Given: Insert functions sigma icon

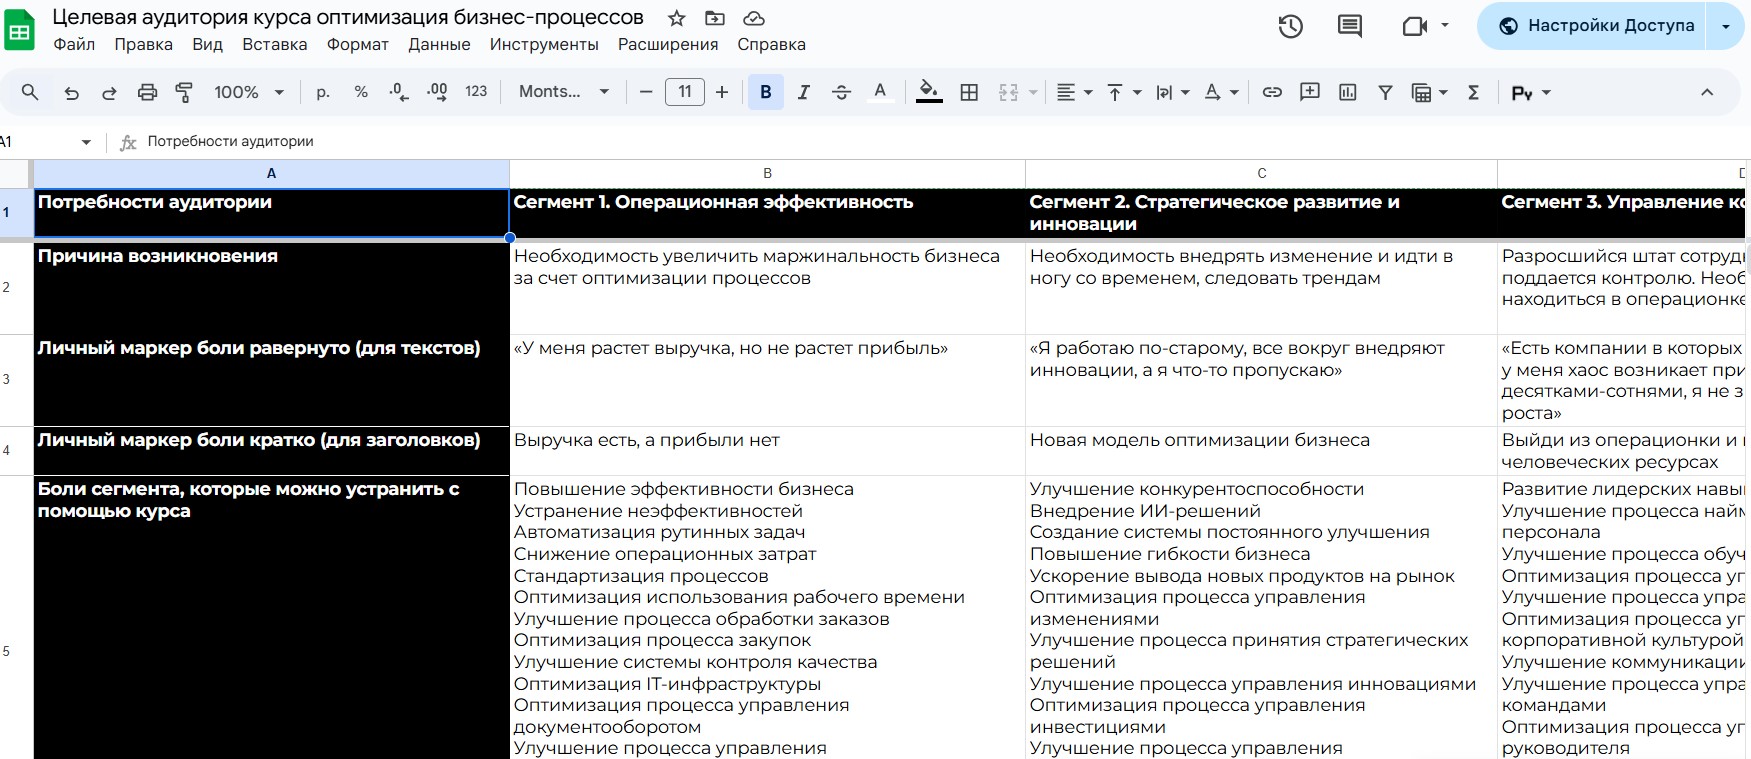Looking at the screenshot, I should [x=1473, y=92].
